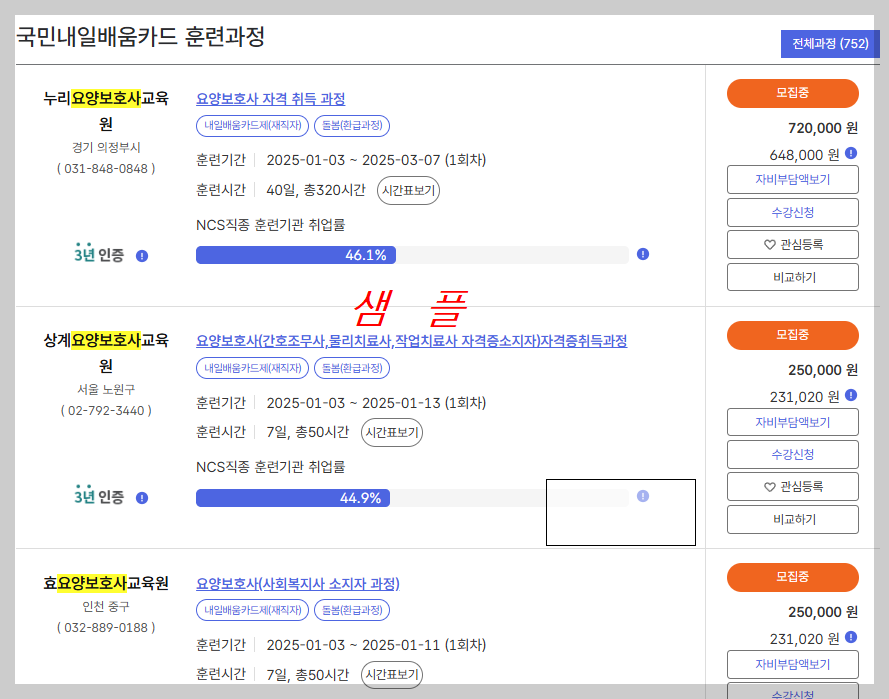Click info icon beside 상계요양보호사교육원 3년 인증

[x=142, y=498]
